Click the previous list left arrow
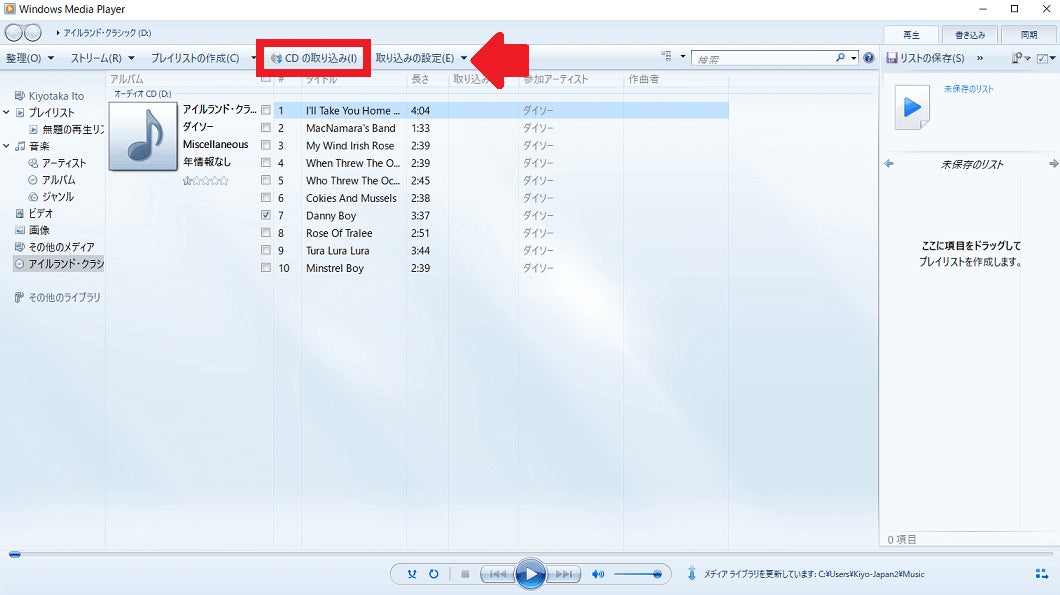The image size is (1060, 595). point(889,164)
